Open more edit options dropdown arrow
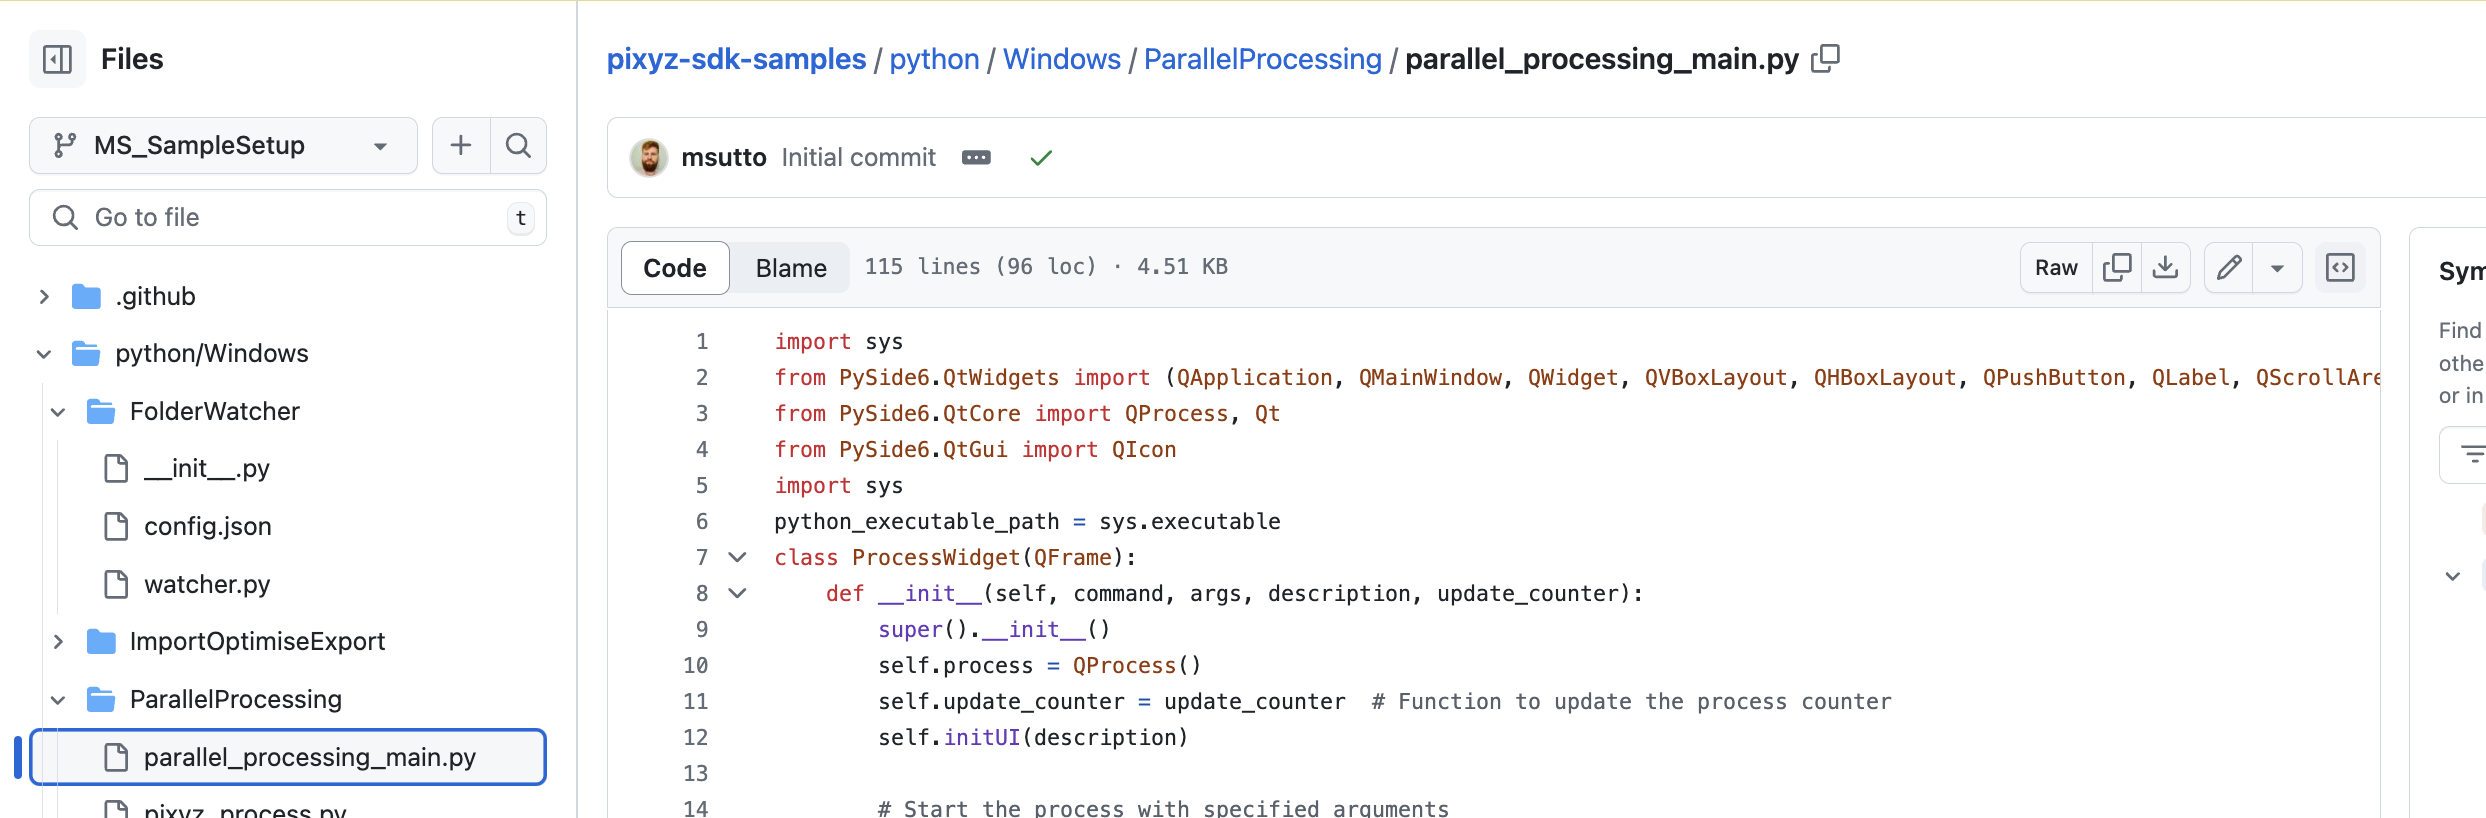 pyautogui.click(x=2277, y=268)
